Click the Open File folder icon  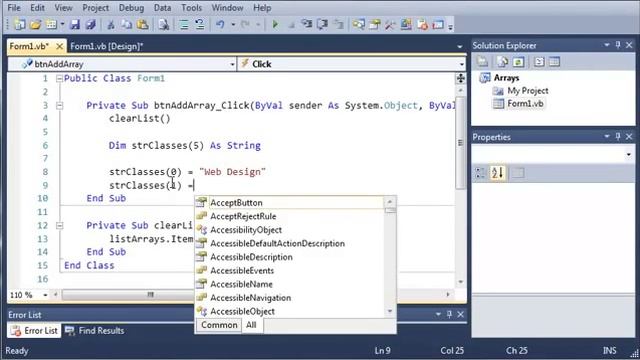36,25
